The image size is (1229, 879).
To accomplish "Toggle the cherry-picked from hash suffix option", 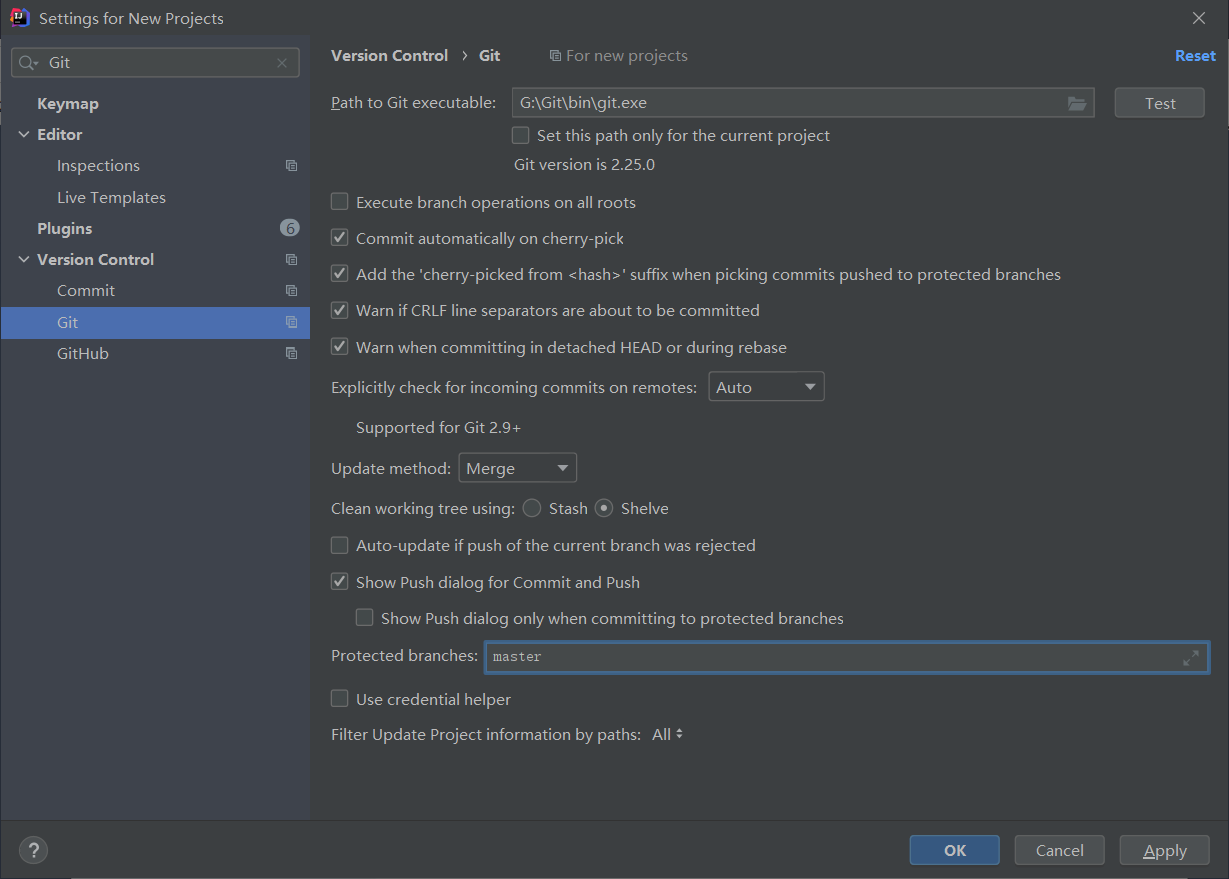I will pos(340,274).
